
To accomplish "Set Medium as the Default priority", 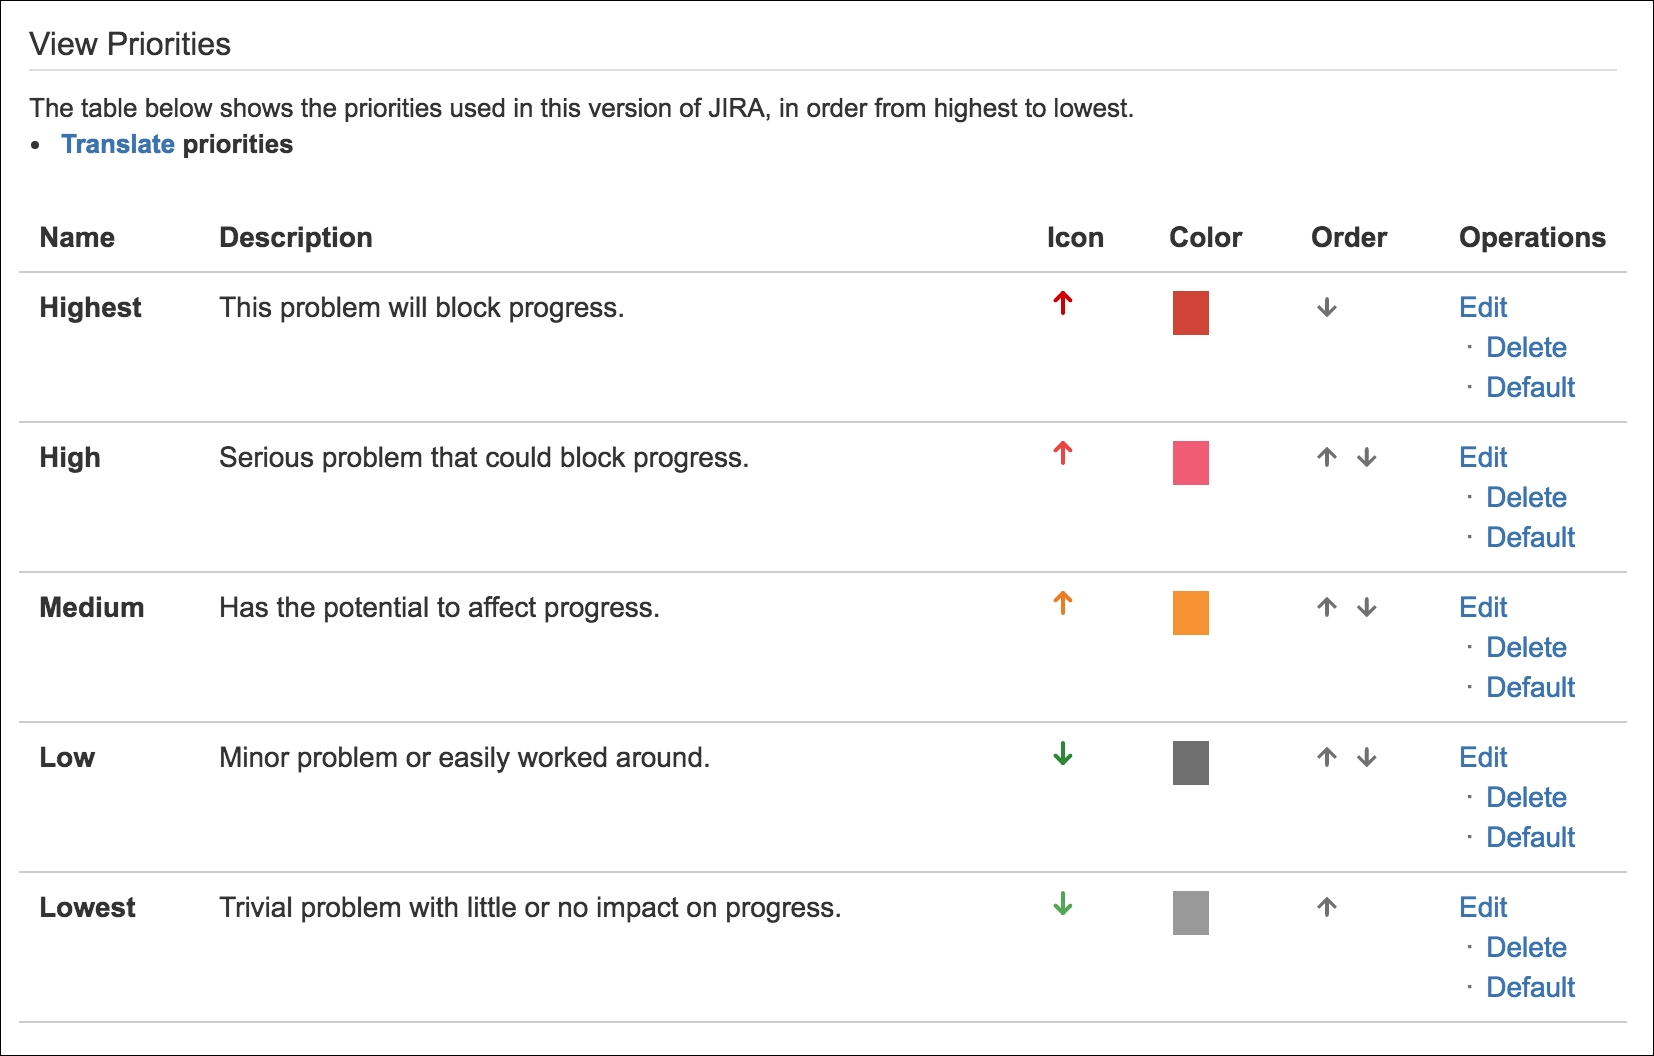I will (x=1530, y=687).
